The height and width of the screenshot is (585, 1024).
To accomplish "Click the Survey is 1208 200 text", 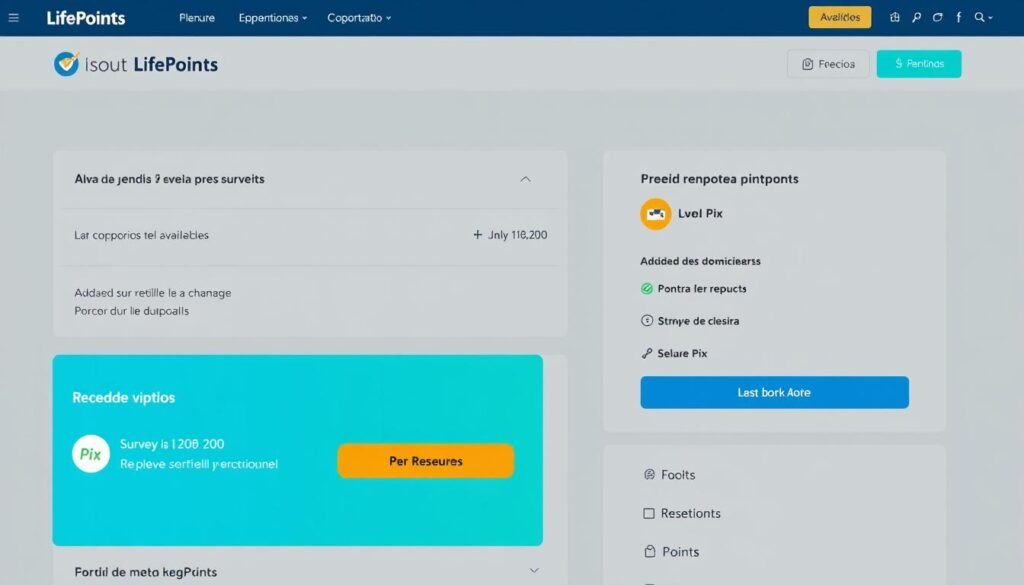I will tap(172, 444).
